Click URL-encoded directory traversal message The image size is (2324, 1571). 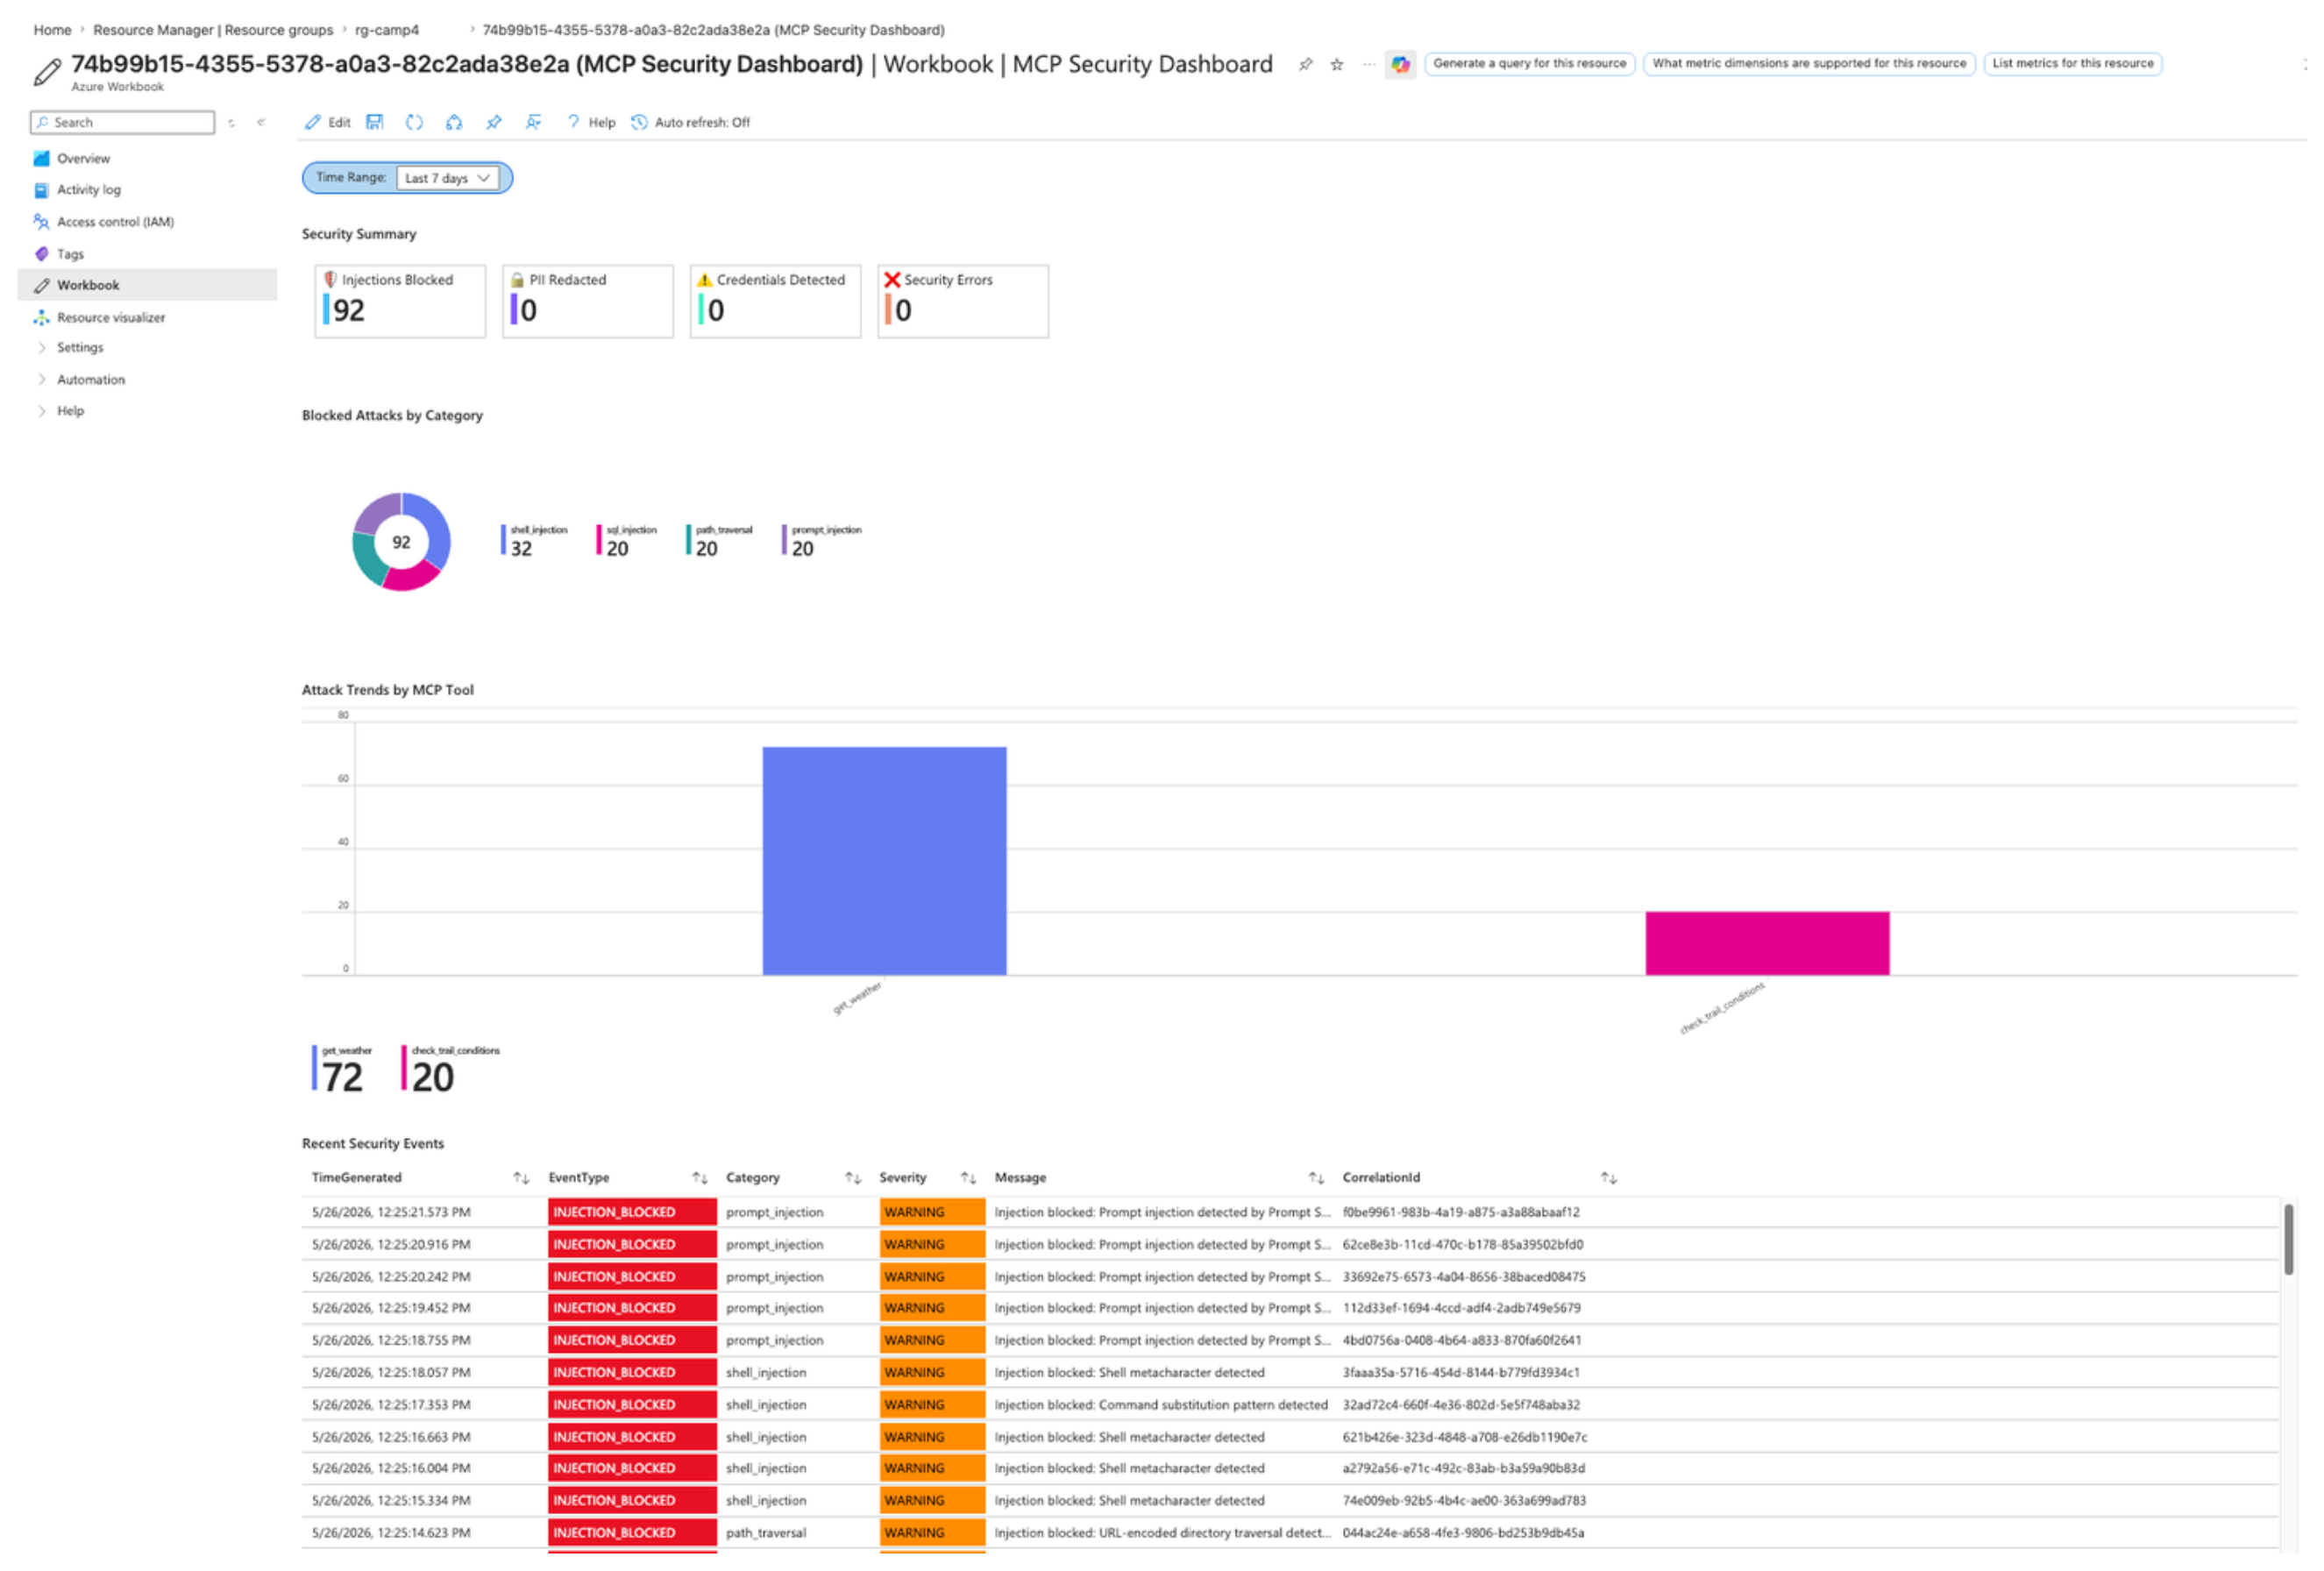(x=1162, y=1532)
